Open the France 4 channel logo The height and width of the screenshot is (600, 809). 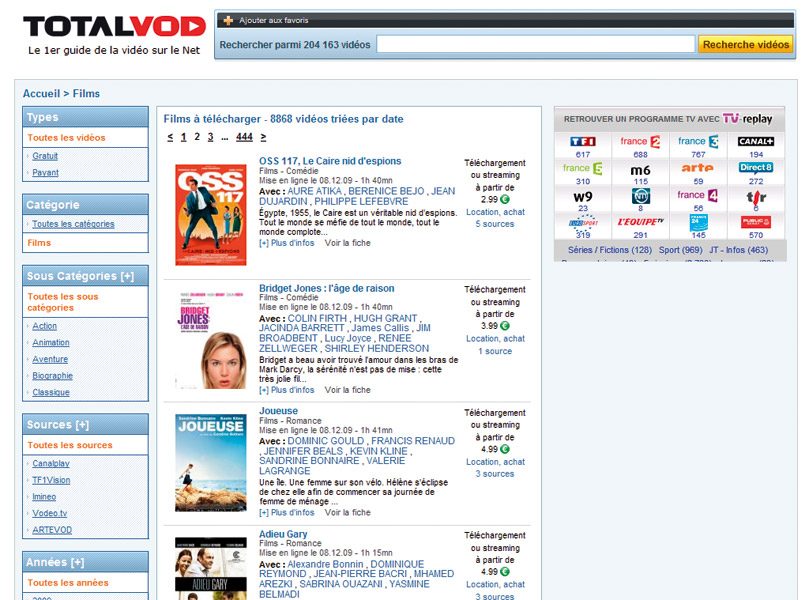point(698,195)
